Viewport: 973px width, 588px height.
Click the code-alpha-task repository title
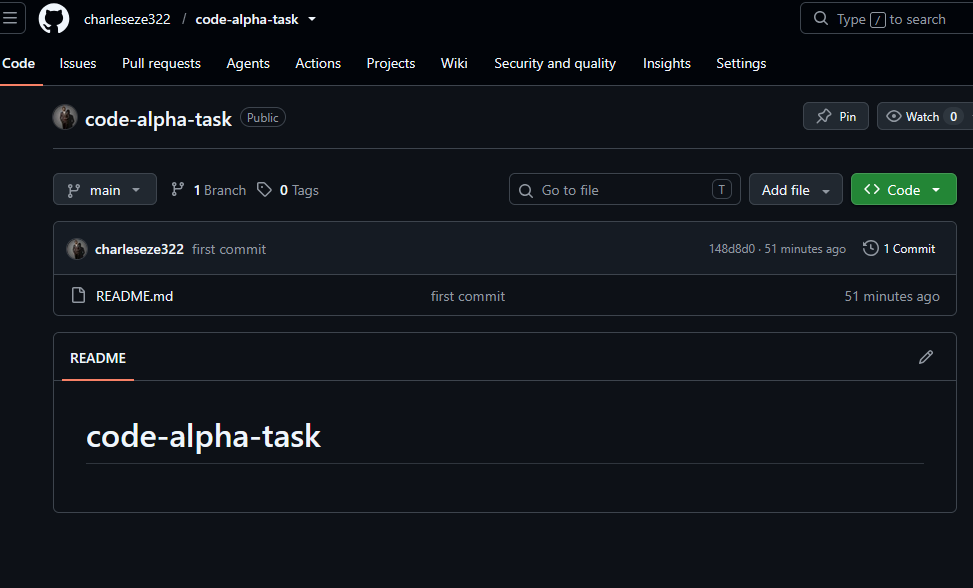(158, 118)
